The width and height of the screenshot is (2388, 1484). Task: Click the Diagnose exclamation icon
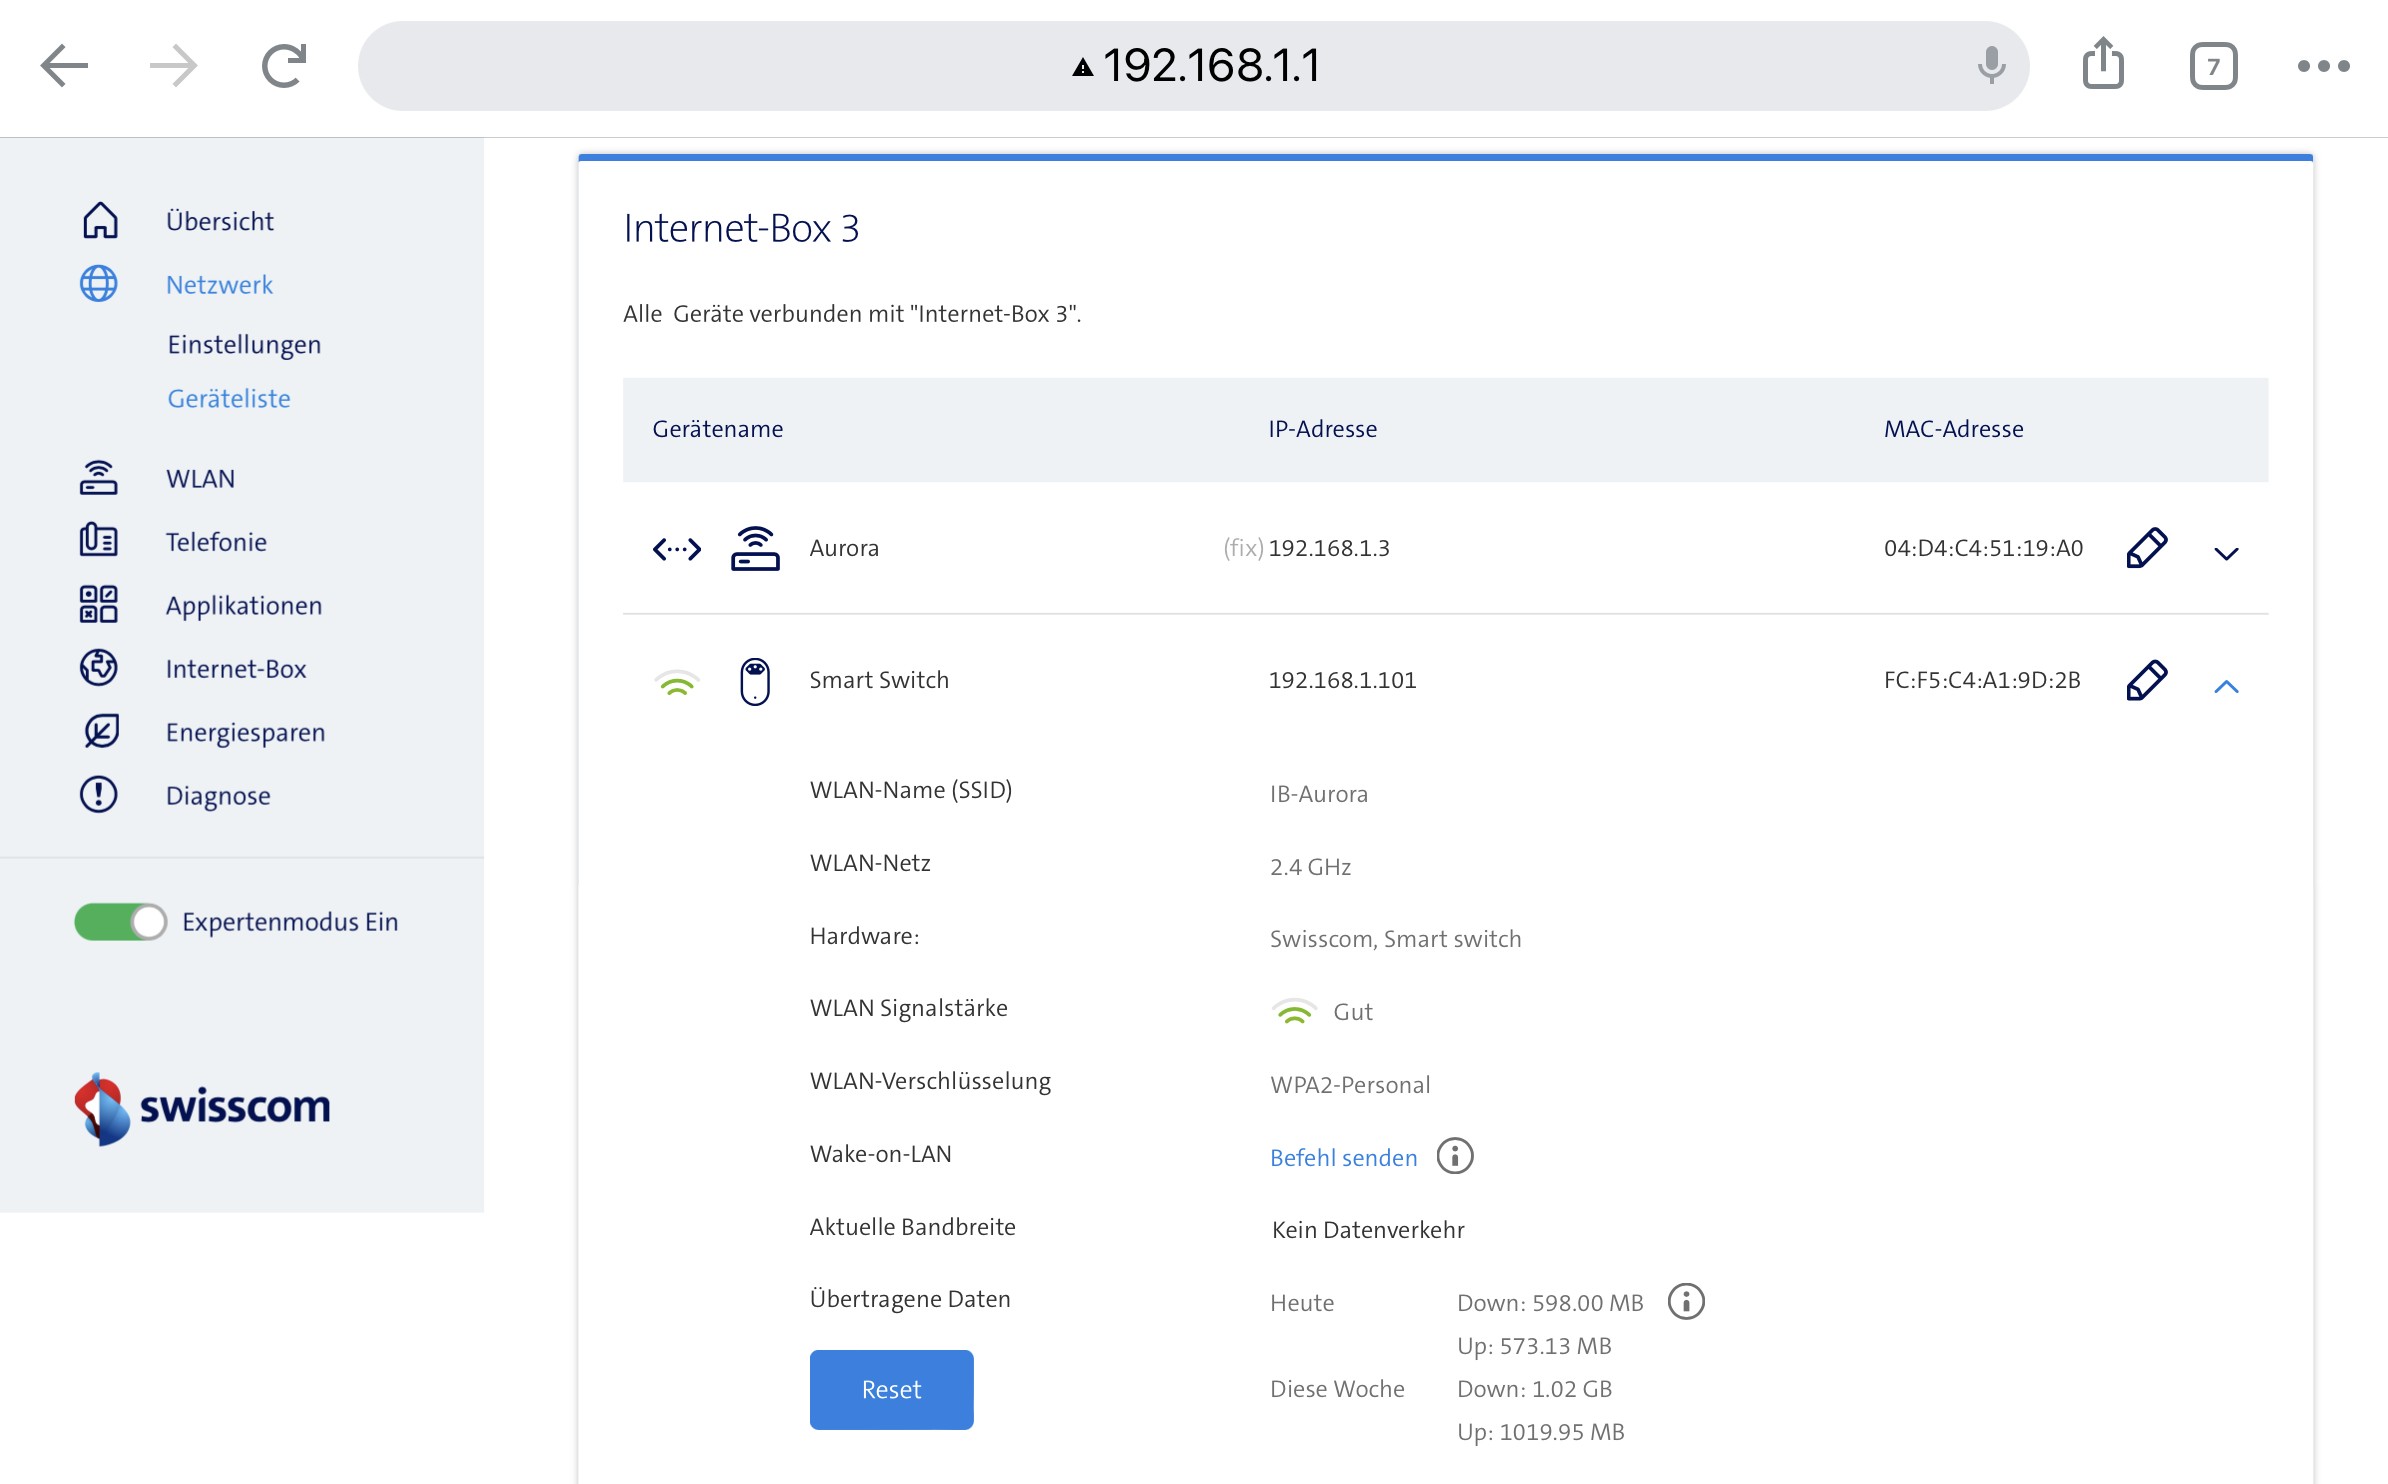[x=99, y=795]
